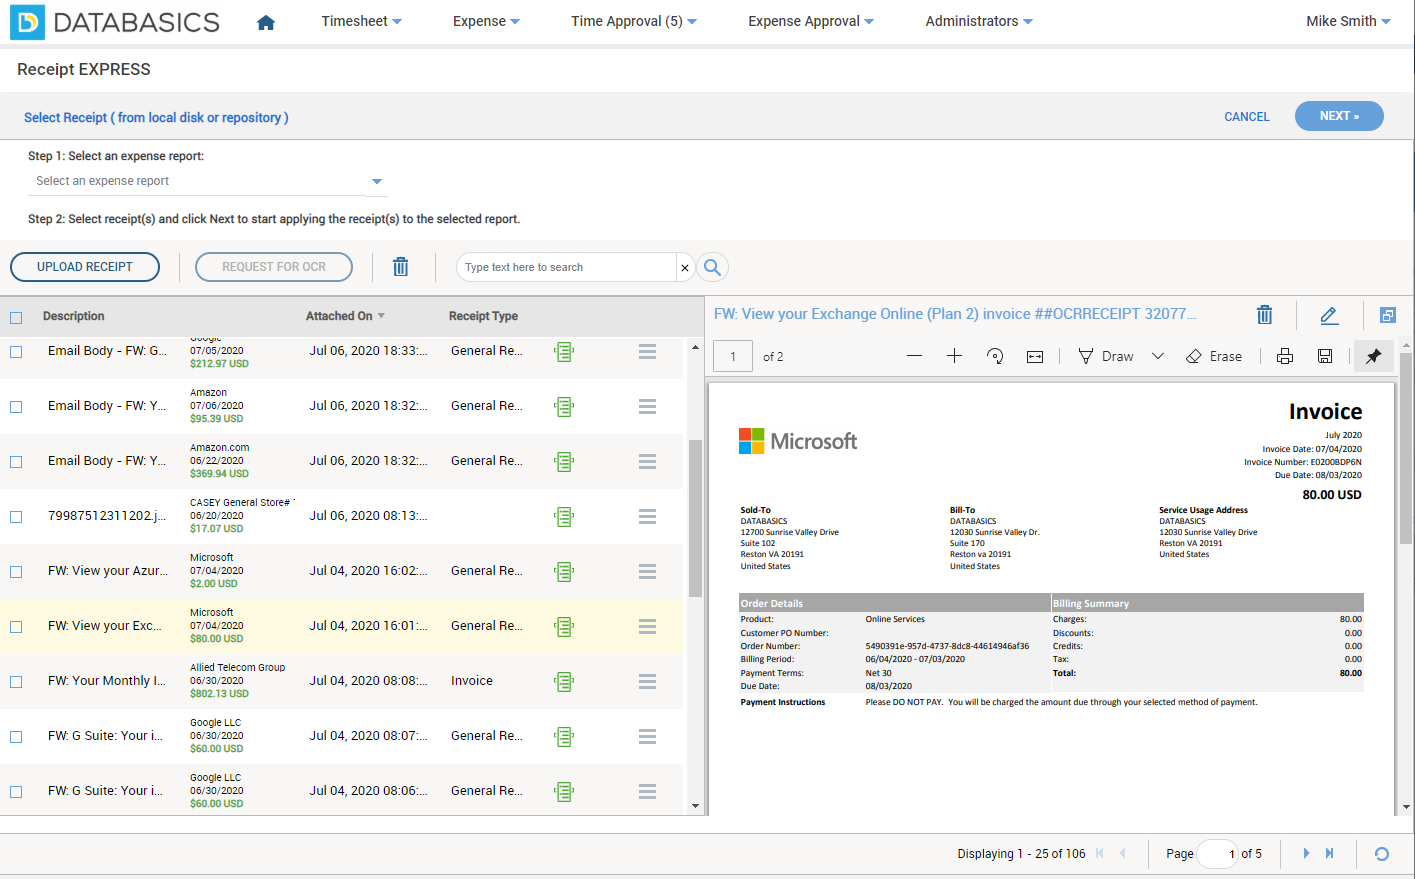1415x879 pixels.
Task: Save the document using the floppy disk icon
Action: pyautogui.click(x=1325, y=356)
